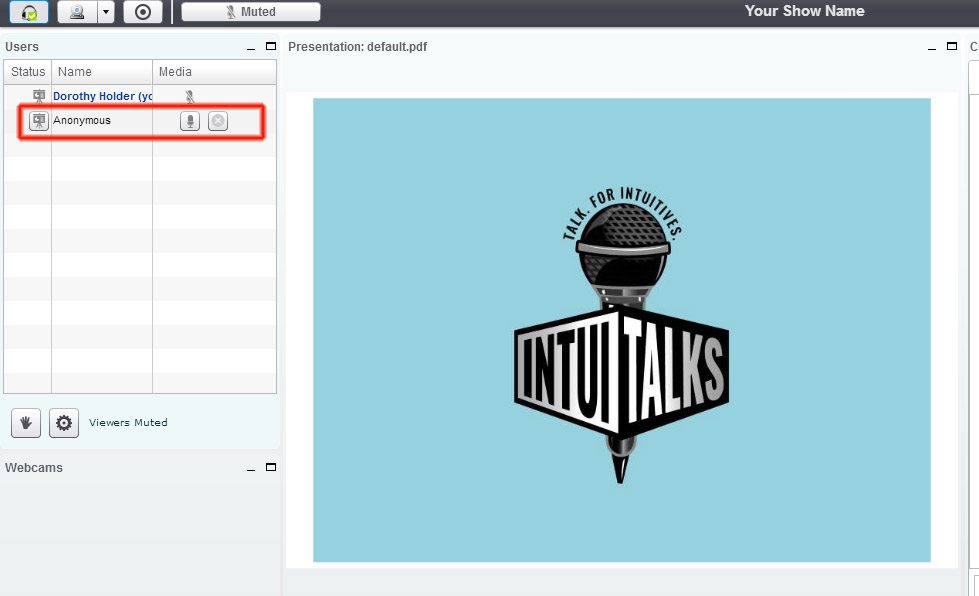The image size is (979, 596).
Task: Sort by the Media column header
Action: pos(214,72)
